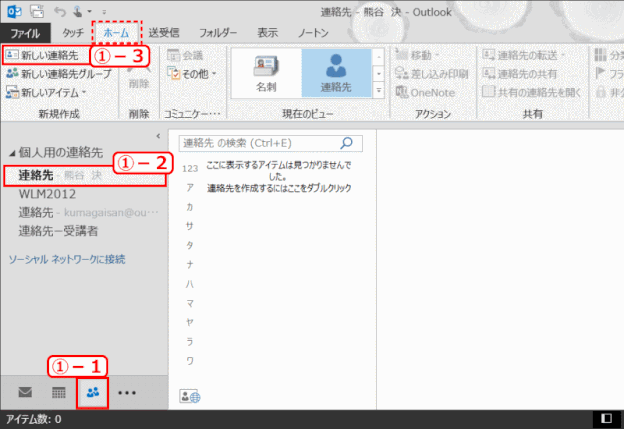
Task: Select 連絡先 - kumagaisan@ou… folder
Action: pos(88,213)
